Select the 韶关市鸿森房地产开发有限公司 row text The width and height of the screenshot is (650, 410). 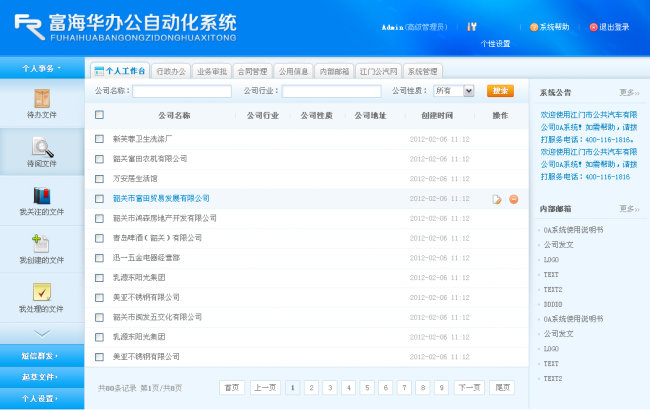pos(165,218)
